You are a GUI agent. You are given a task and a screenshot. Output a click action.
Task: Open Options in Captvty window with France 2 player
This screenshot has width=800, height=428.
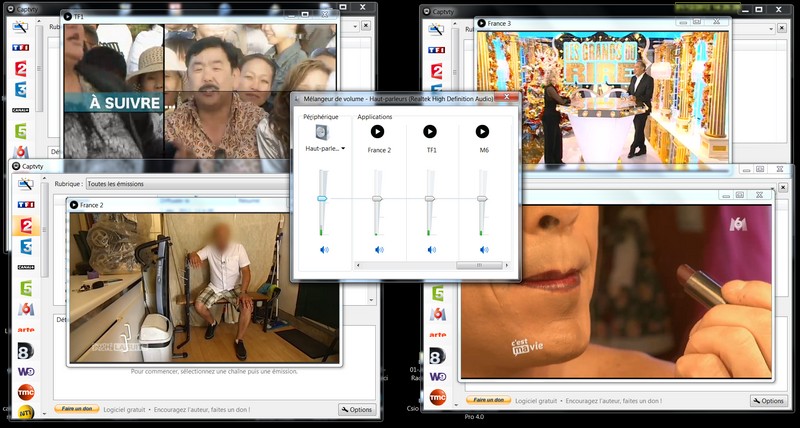point(357,409)
